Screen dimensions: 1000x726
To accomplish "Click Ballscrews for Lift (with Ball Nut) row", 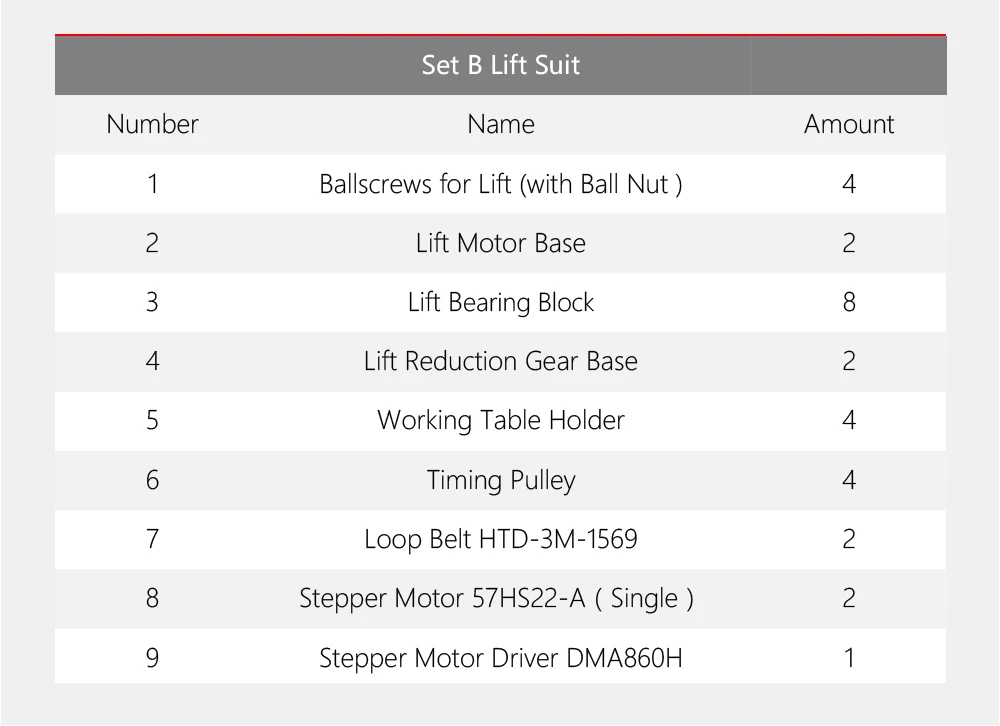I will (x=501, y=184).
